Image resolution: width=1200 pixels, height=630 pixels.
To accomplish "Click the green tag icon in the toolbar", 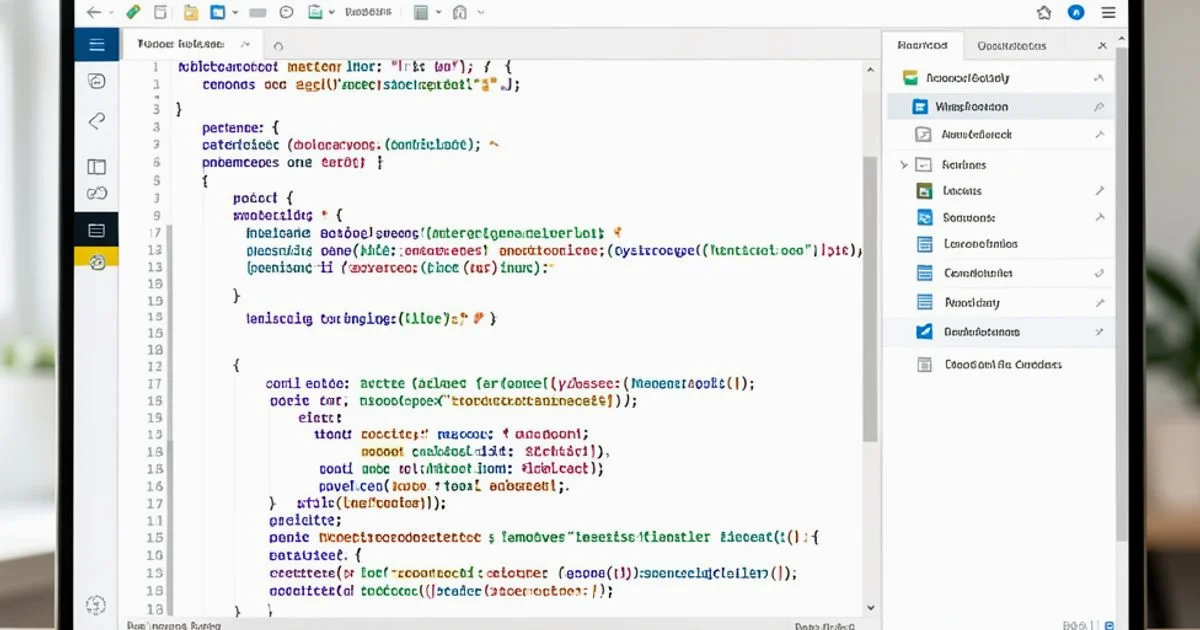I will tap(134, 13).
